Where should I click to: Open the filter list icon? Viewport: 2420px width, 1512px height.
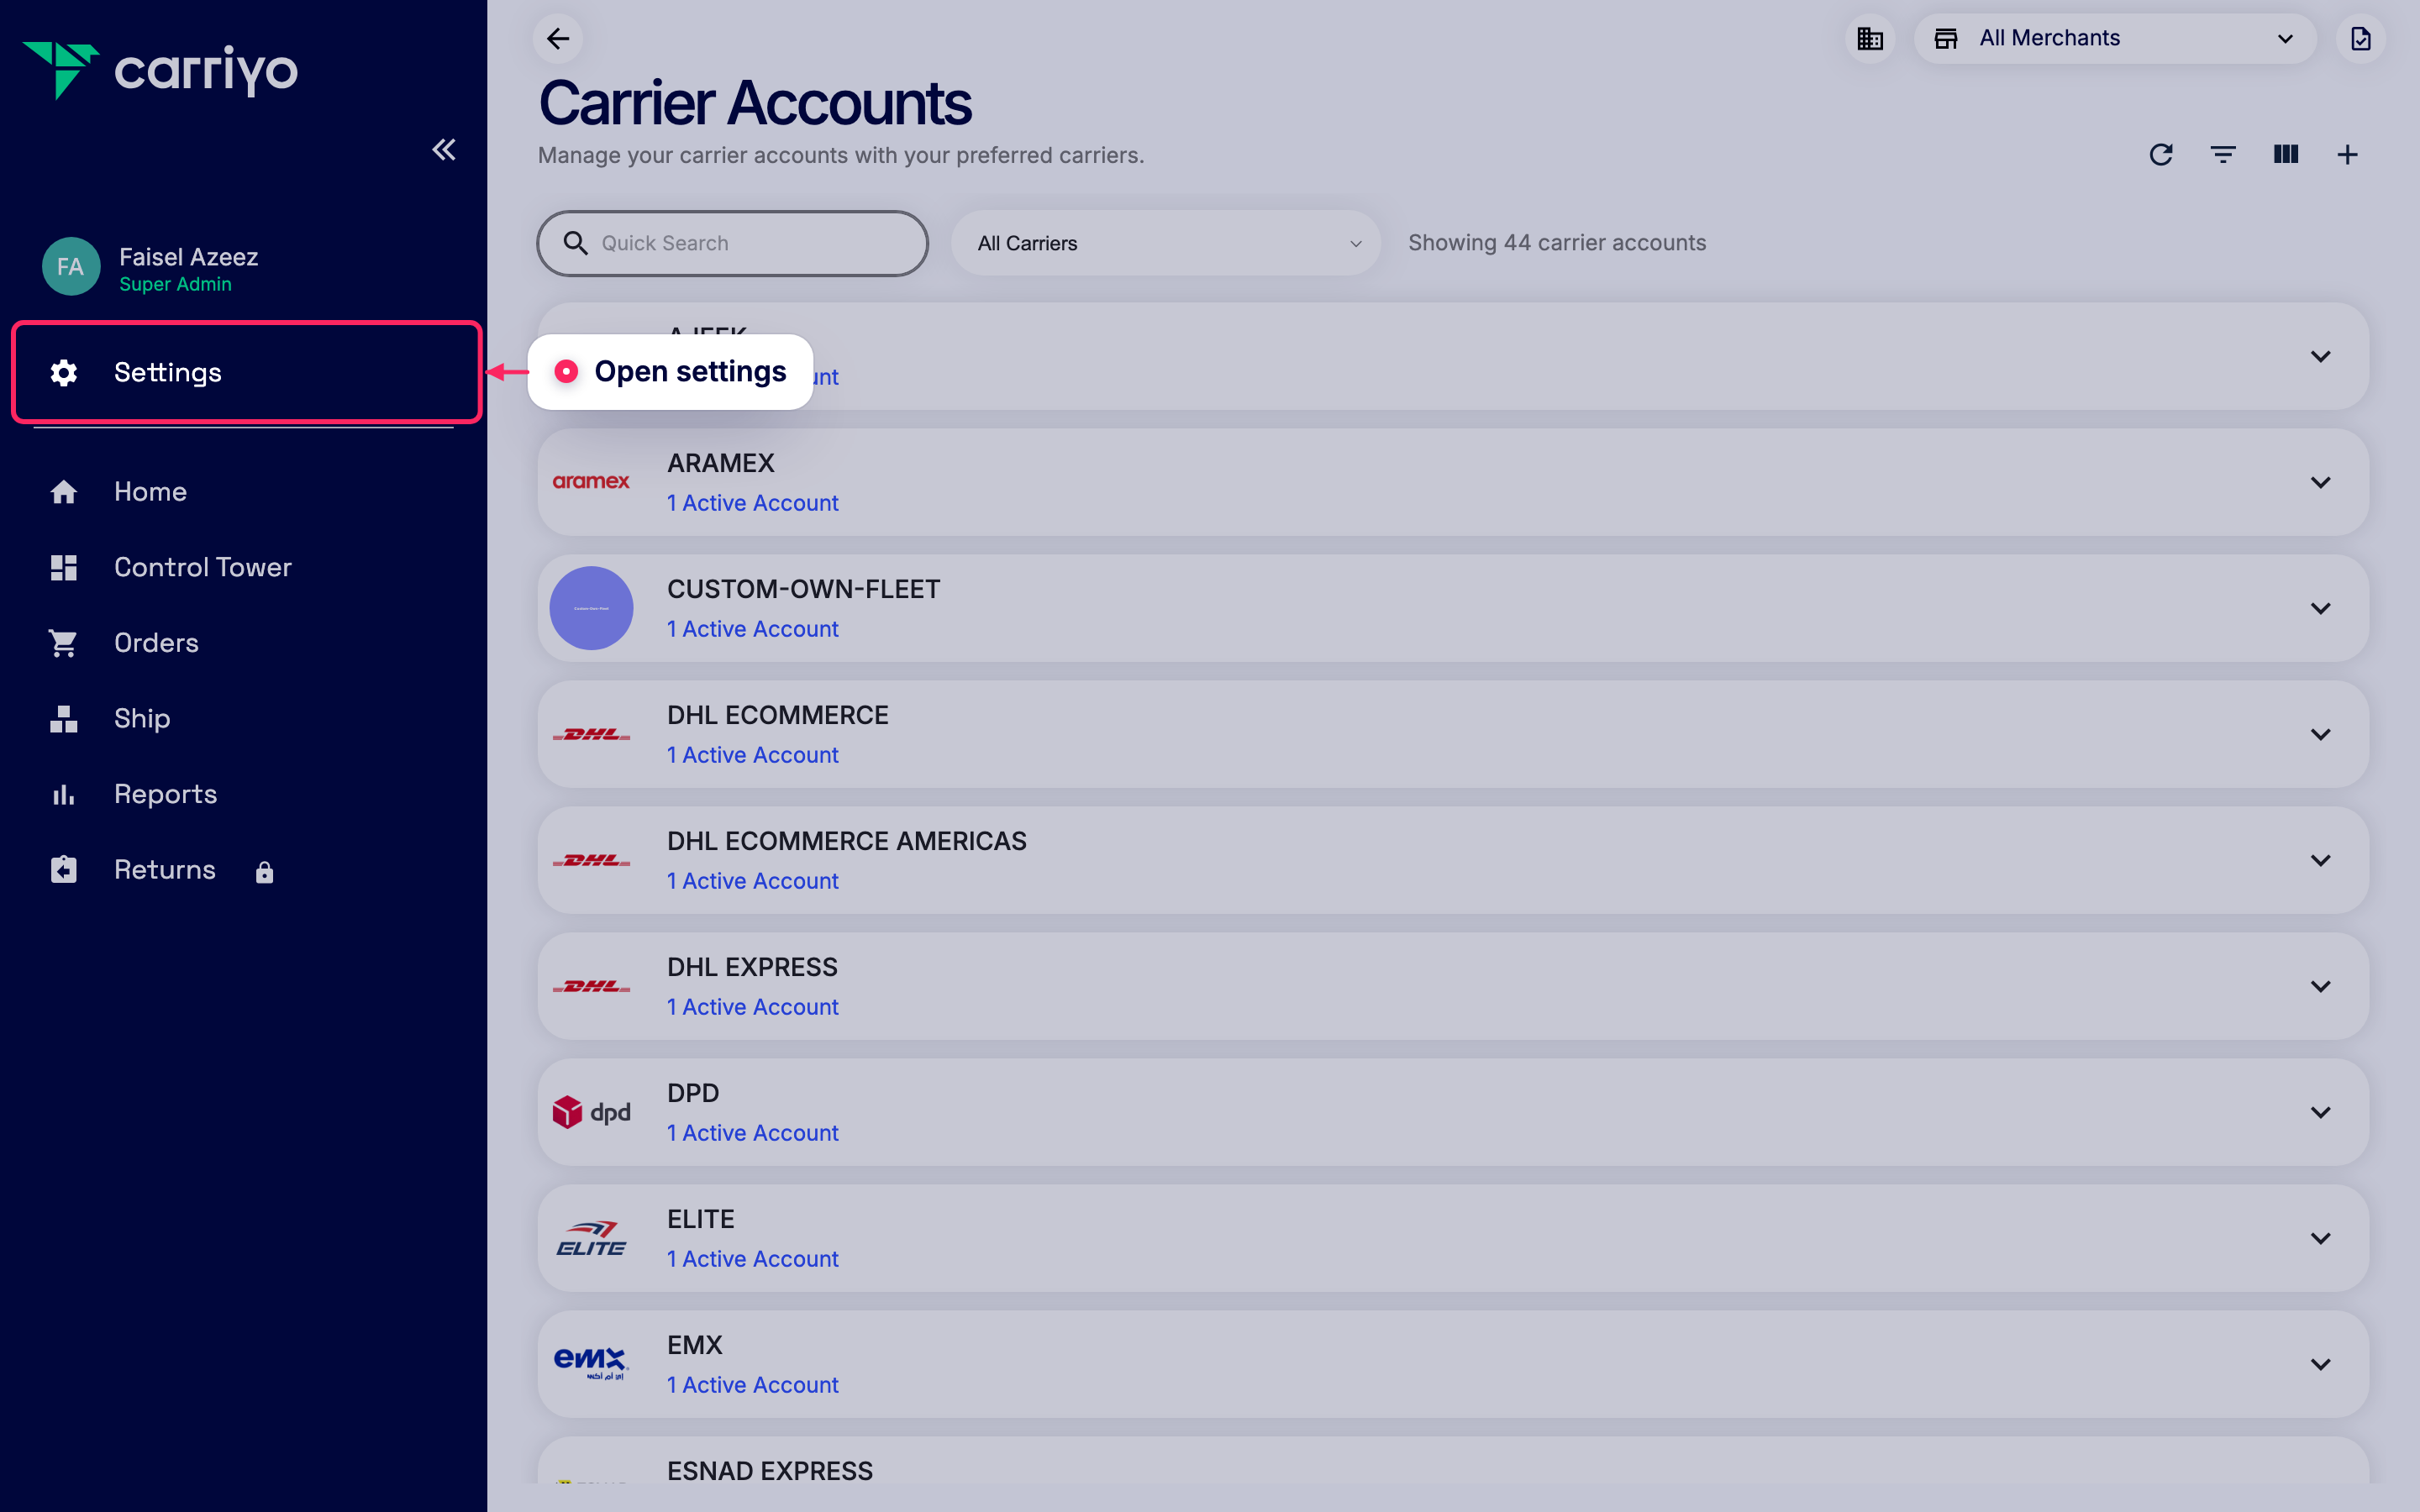2223,155
